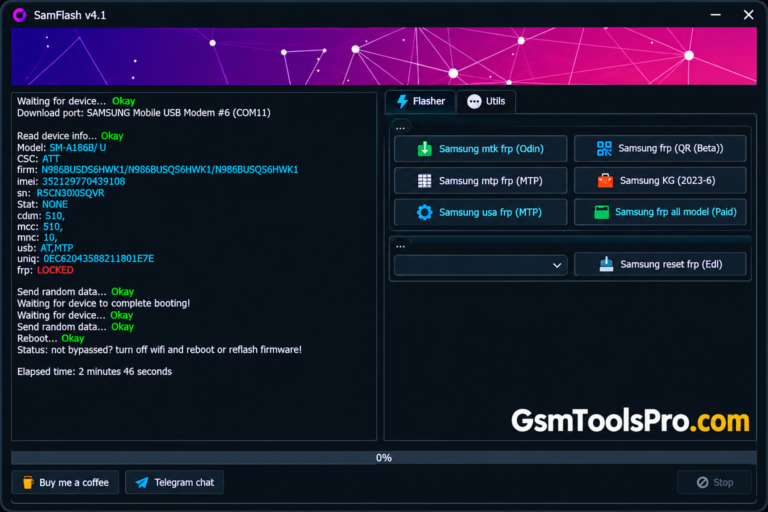Click the Stop prohibition icon
Image resolution: width=768 pixels, height=512 pixels.
[702, 483]
